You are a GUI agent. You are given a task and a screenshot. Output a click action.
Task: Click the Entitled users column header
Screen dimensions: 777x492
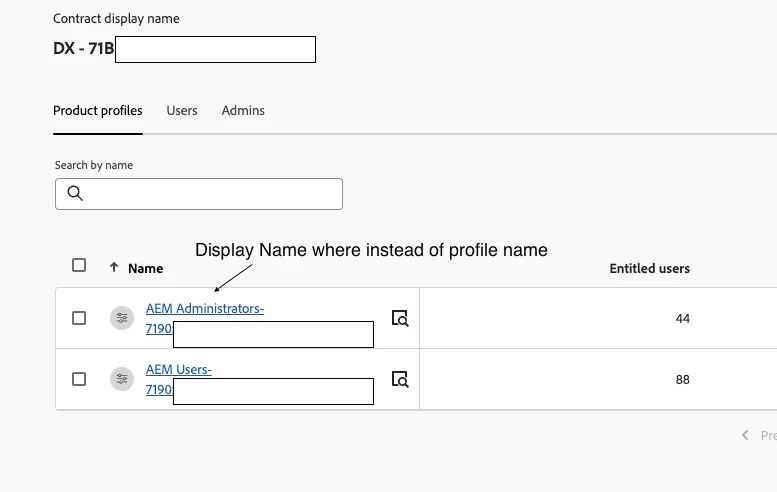pyautogui.click(x=649, y=268)
